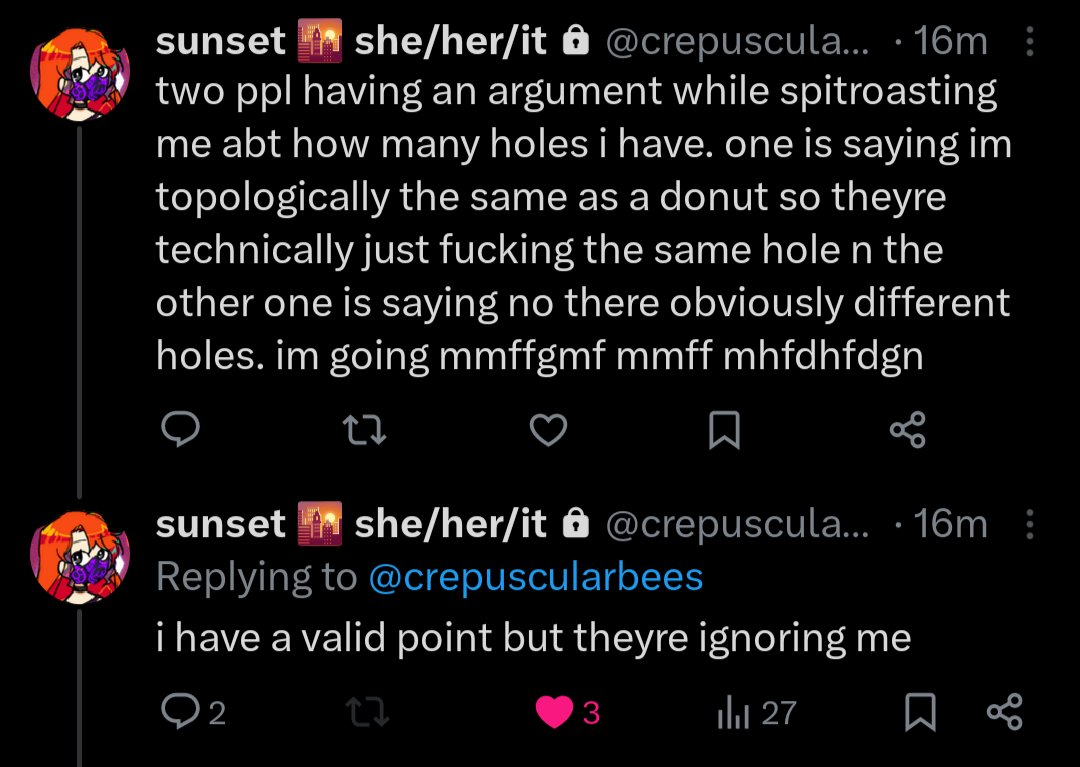Open replies on the second tweet
1080x767 pixels.
pyautogui.click(x=194, y=712)
